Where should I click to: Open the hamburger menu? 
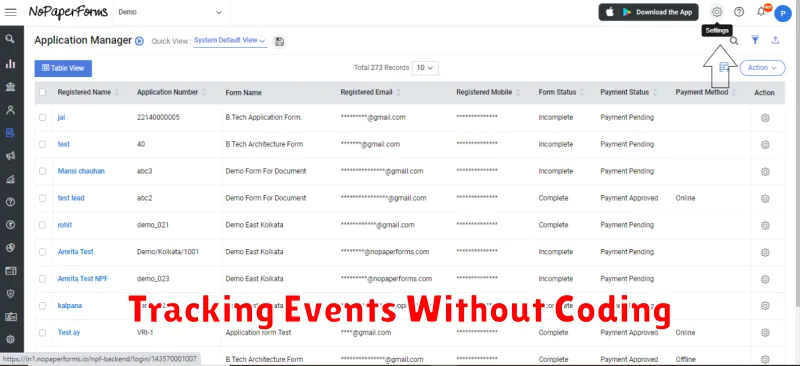10,12
